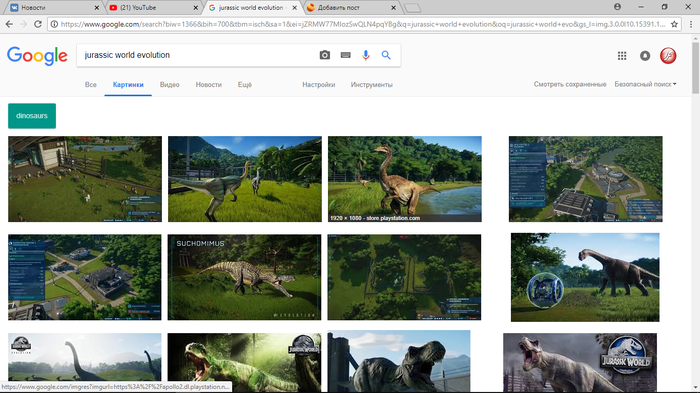Click the blue magnifier search button
This screenshot has height=393, width=700.
pyautogui.click(x=386, y=55)
